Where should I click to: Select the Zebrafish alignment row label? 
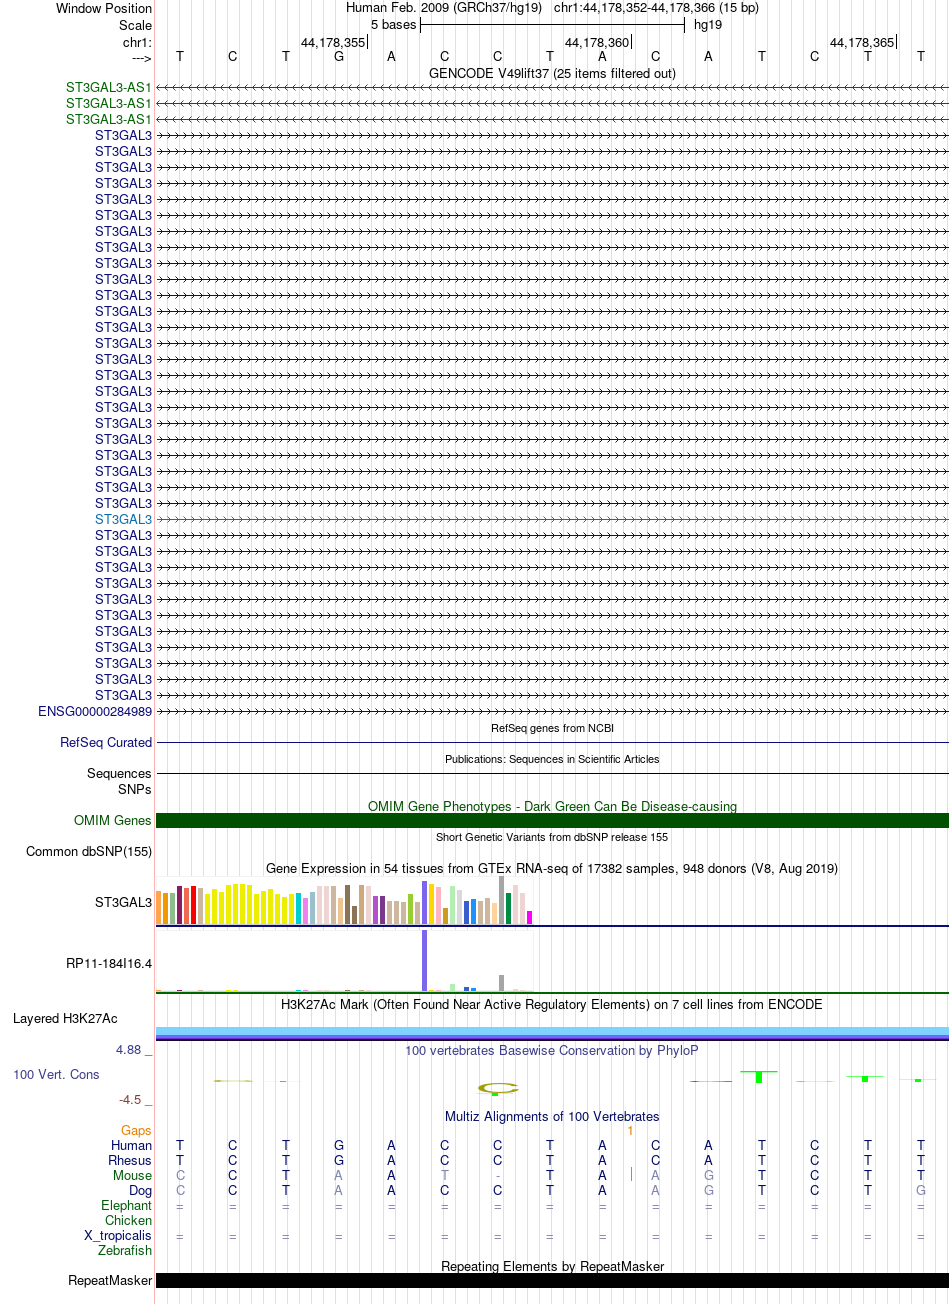click(x=125, y=1250)
